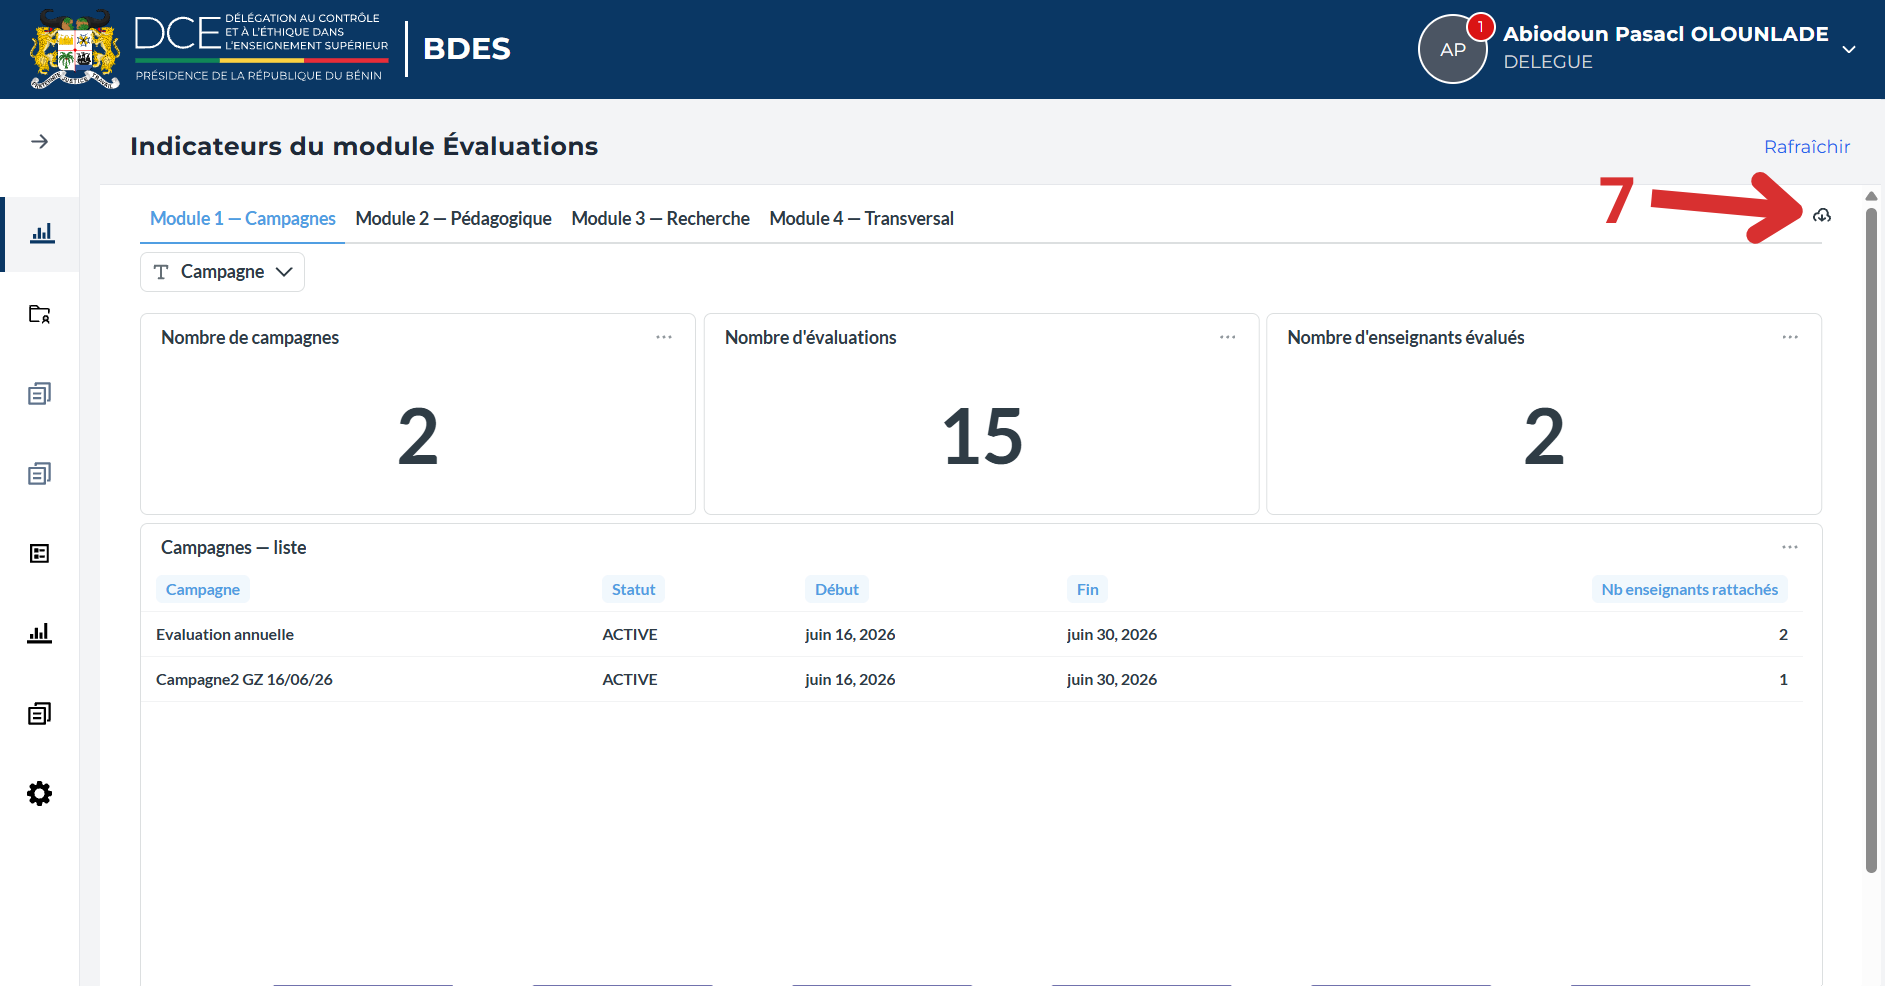This screenshot has width=1885, height=986.
Task: Switch to Module 2 — Pédagogique tab
Action: 453,219
